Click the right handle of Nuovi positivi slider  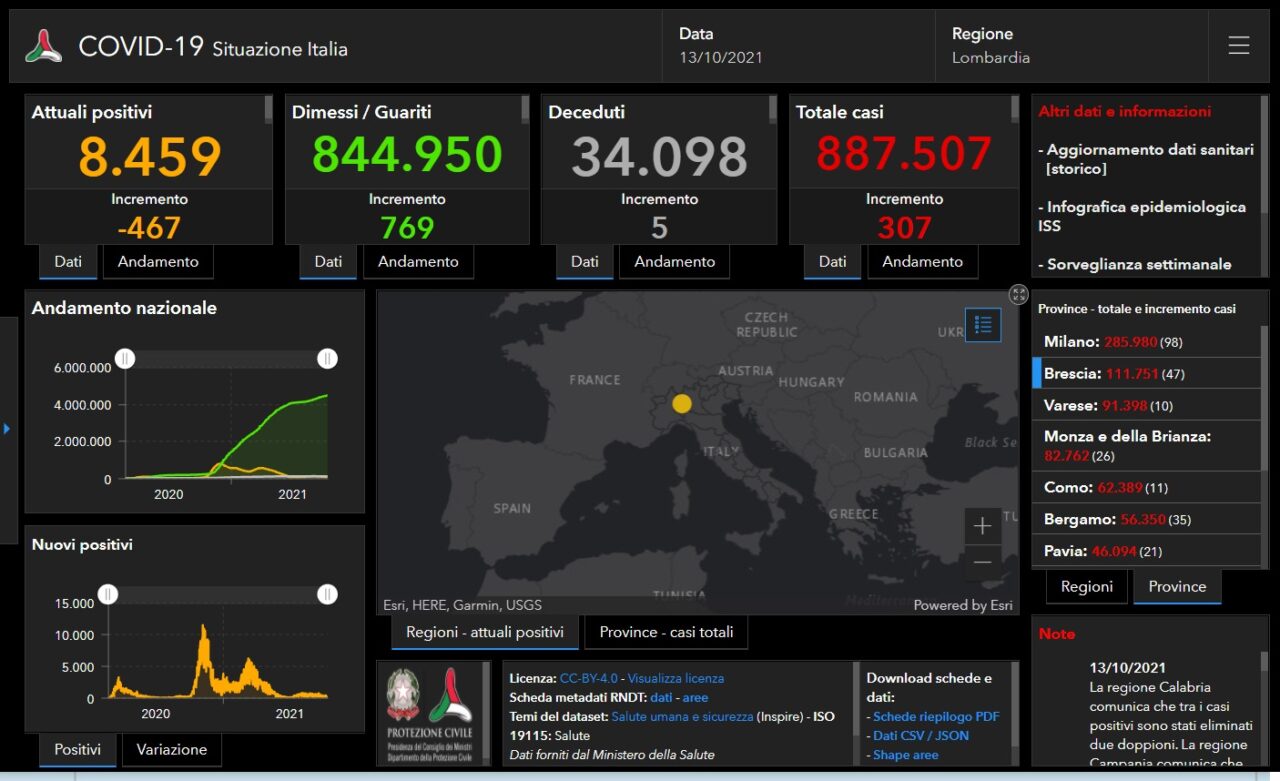click(327, 595)
